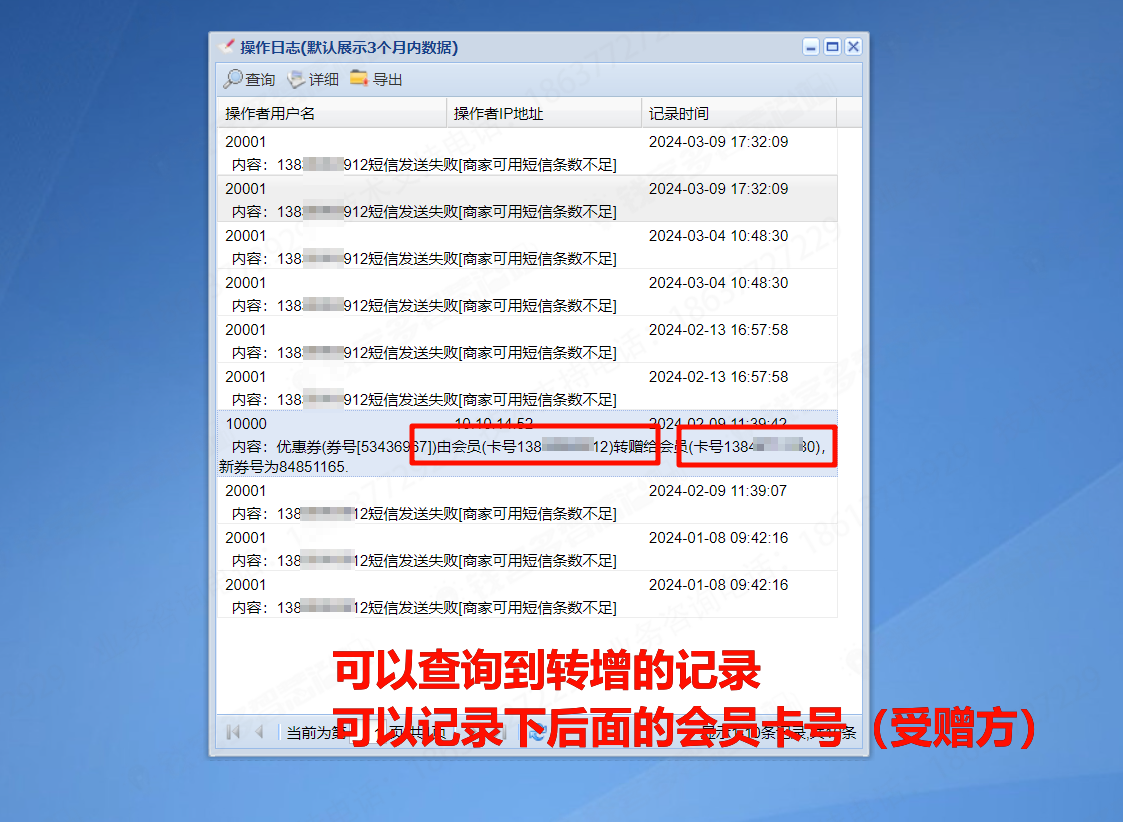
Task: Close the 操作日志 window
Action: pyautogui.click(x=853, y=47)
